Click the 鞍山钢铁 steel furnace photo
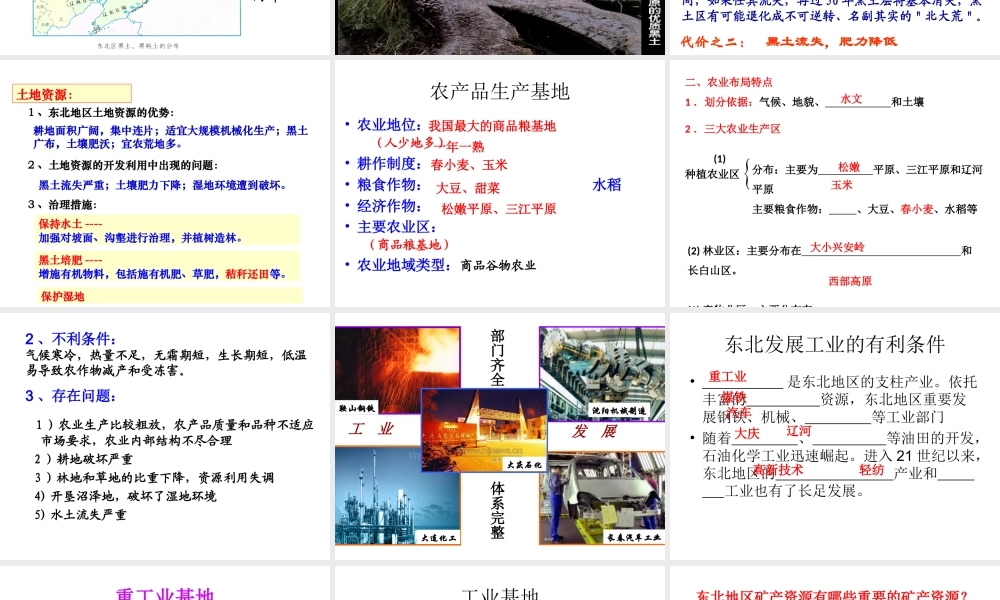The width and height of the screenshot is (1000, 600). (397, 370)
